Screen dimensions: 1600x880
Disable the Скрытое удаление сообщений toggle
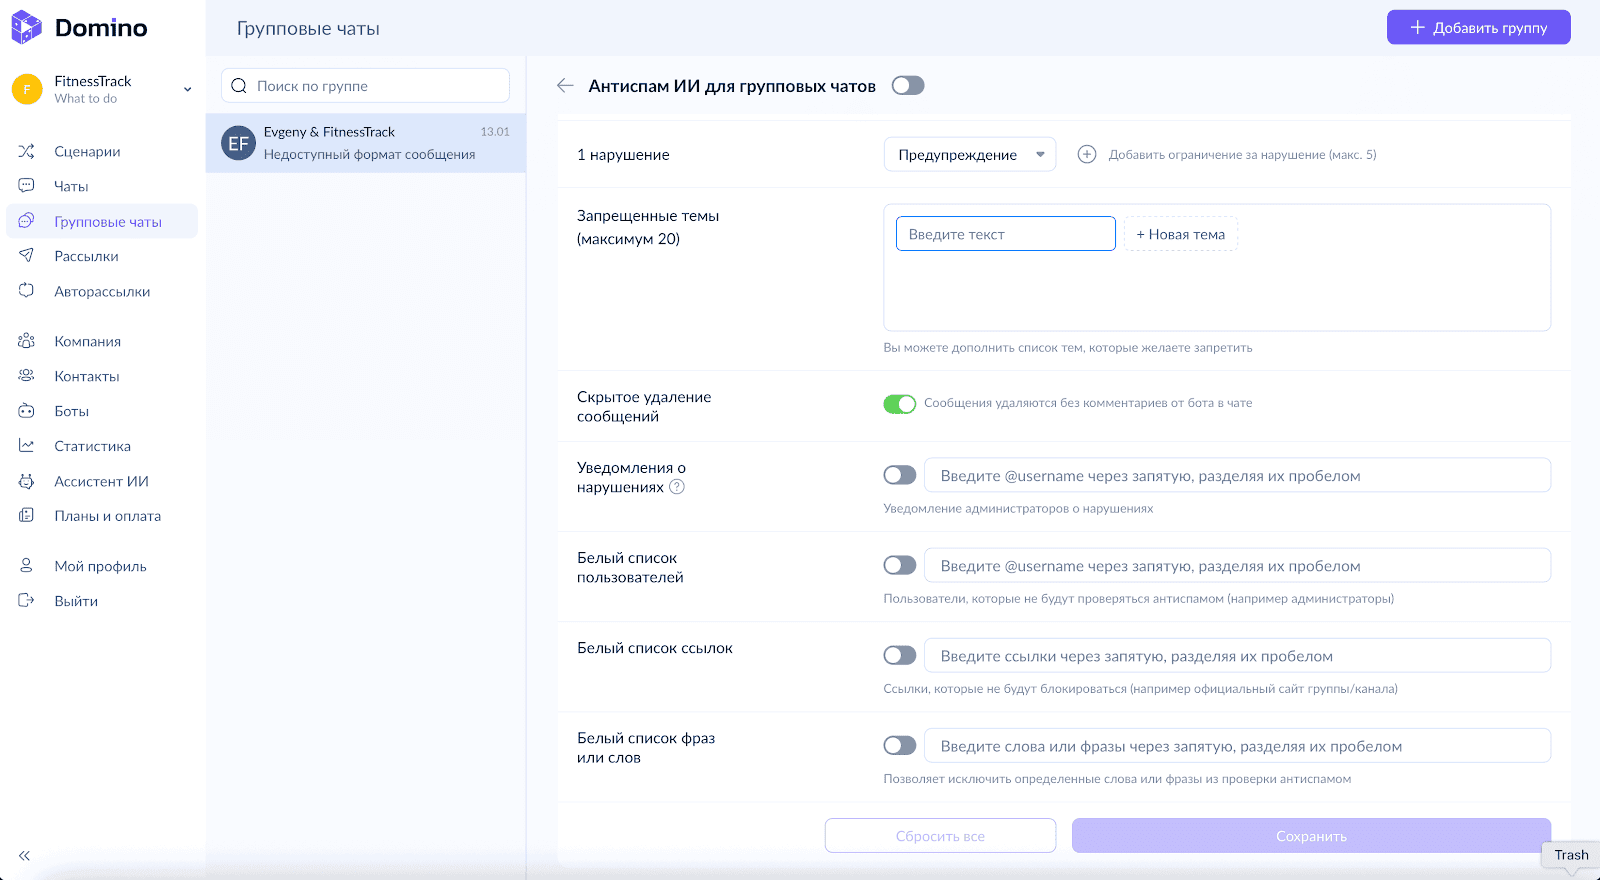click(x=899, y=404)
